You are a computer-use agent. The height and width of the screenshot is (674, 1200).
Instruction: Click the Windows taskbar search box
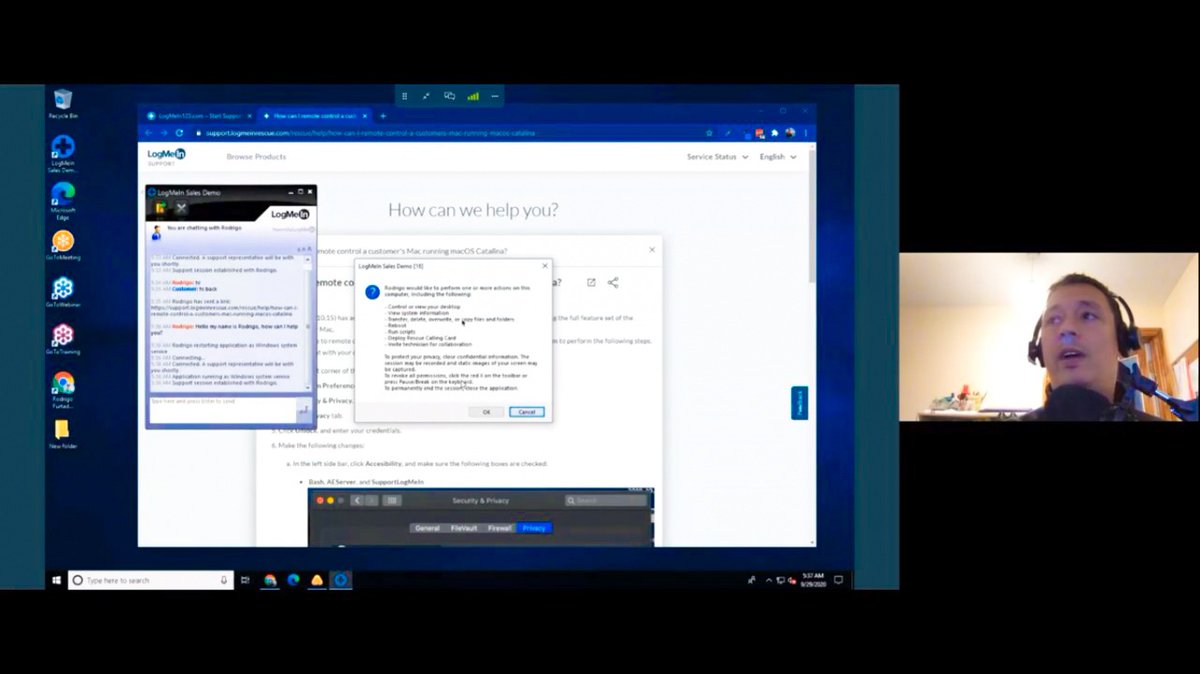pos(151,580)
